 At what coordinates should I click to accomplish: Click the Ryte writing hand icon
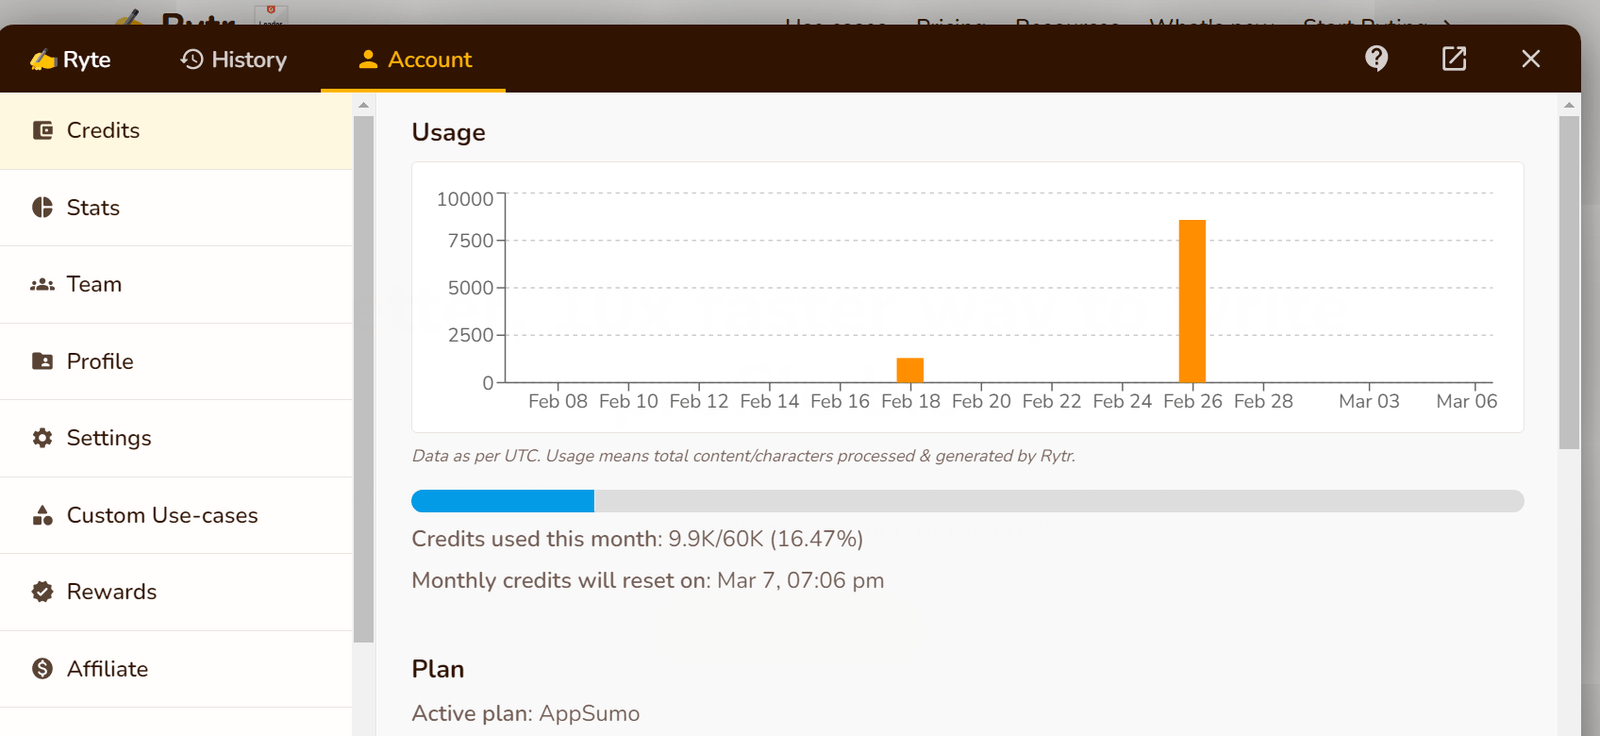42,60
